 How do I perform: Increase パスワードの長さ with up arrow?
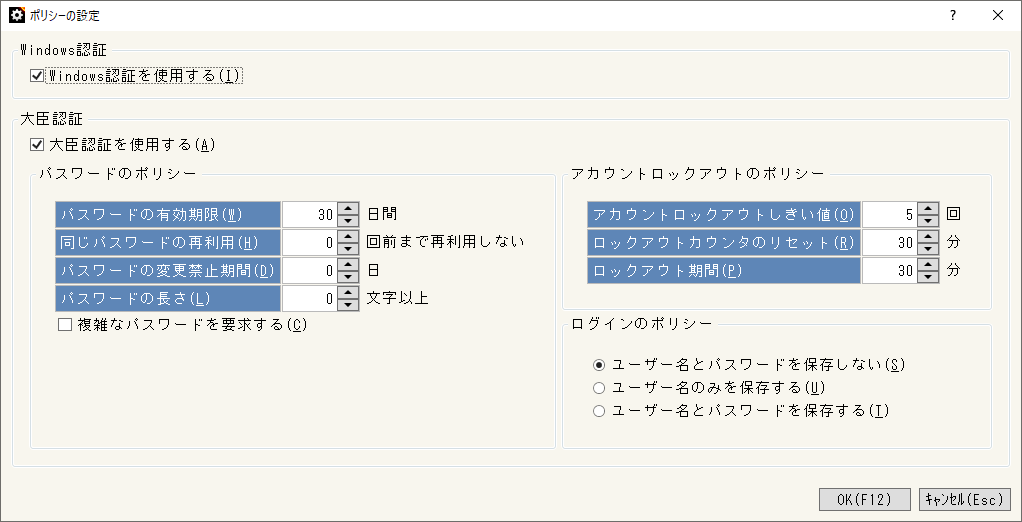pos(348,292)
